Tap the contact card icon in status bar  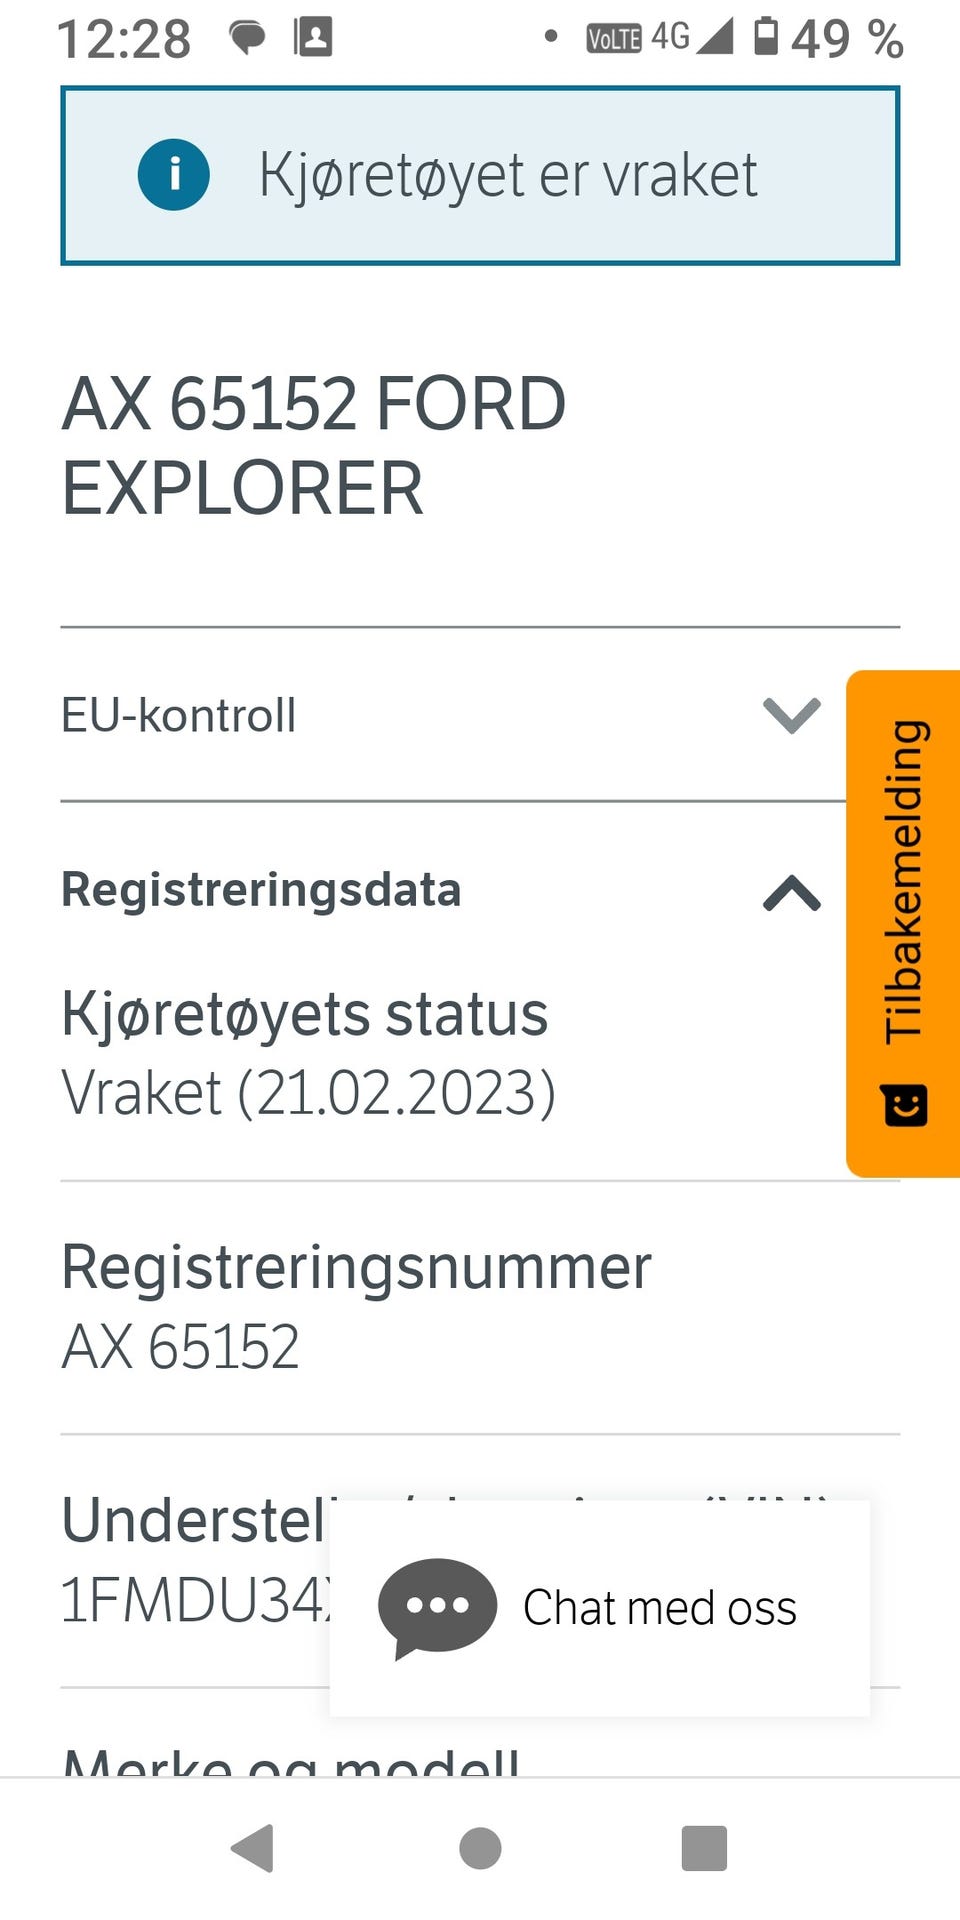[x=313, y=37]
